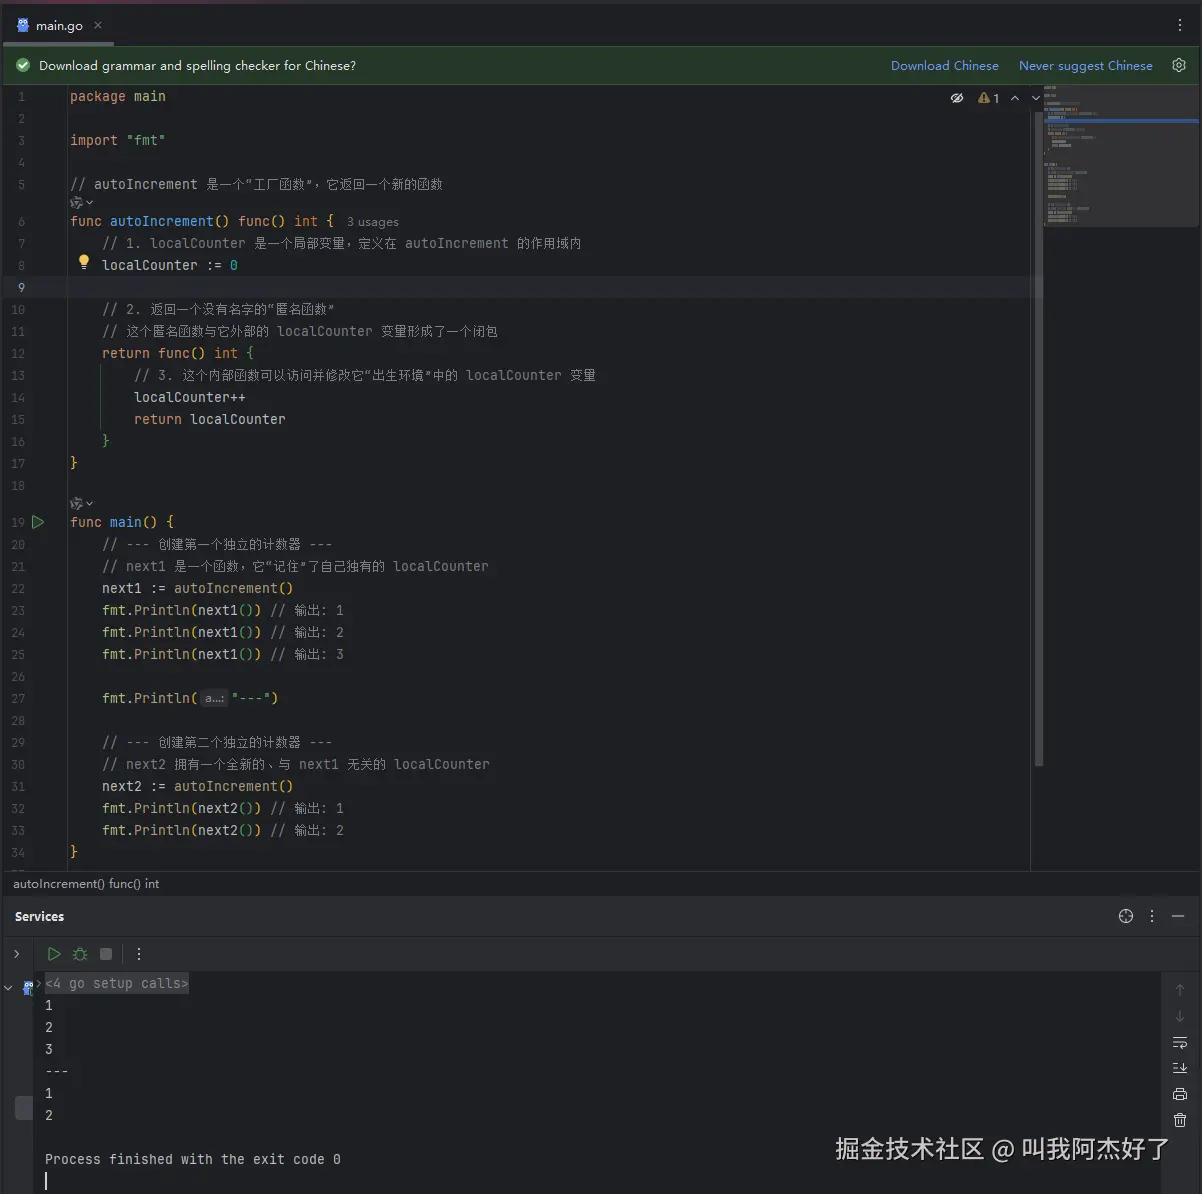Open the Services panel options kebab menu
The width and height of the screenshot is (1202, 1194).
tap(1152, 916)
